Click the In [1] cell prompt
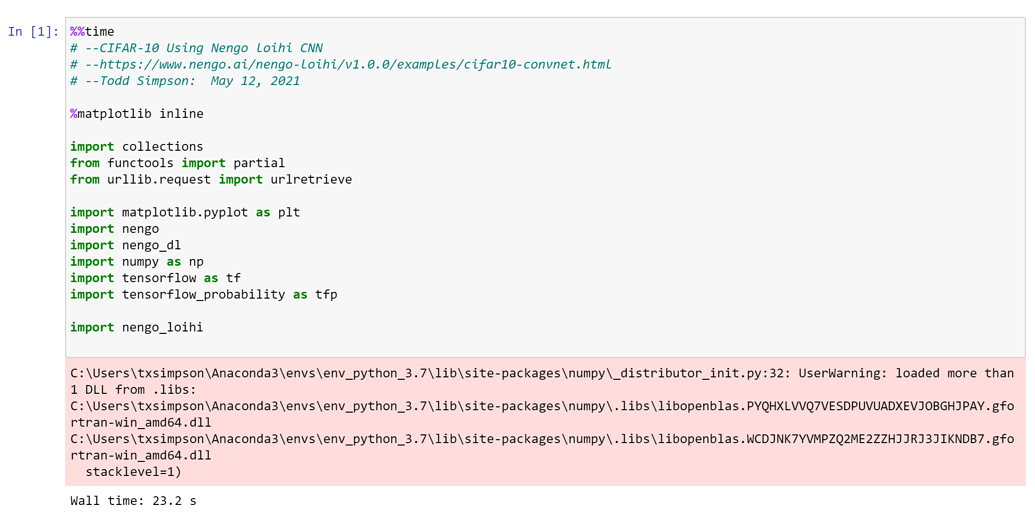1035x517 pixels. coord(34,32)
